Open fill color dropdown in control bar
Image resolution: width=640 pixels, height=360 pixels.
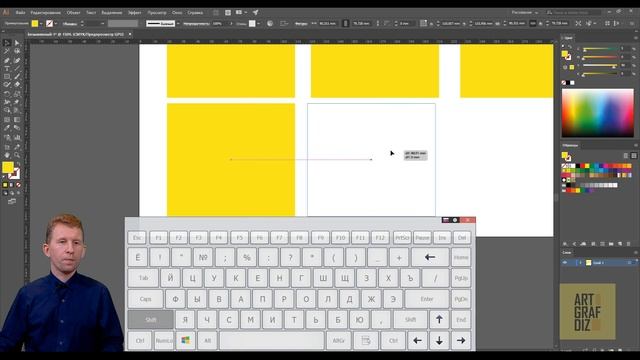(41, 24)
